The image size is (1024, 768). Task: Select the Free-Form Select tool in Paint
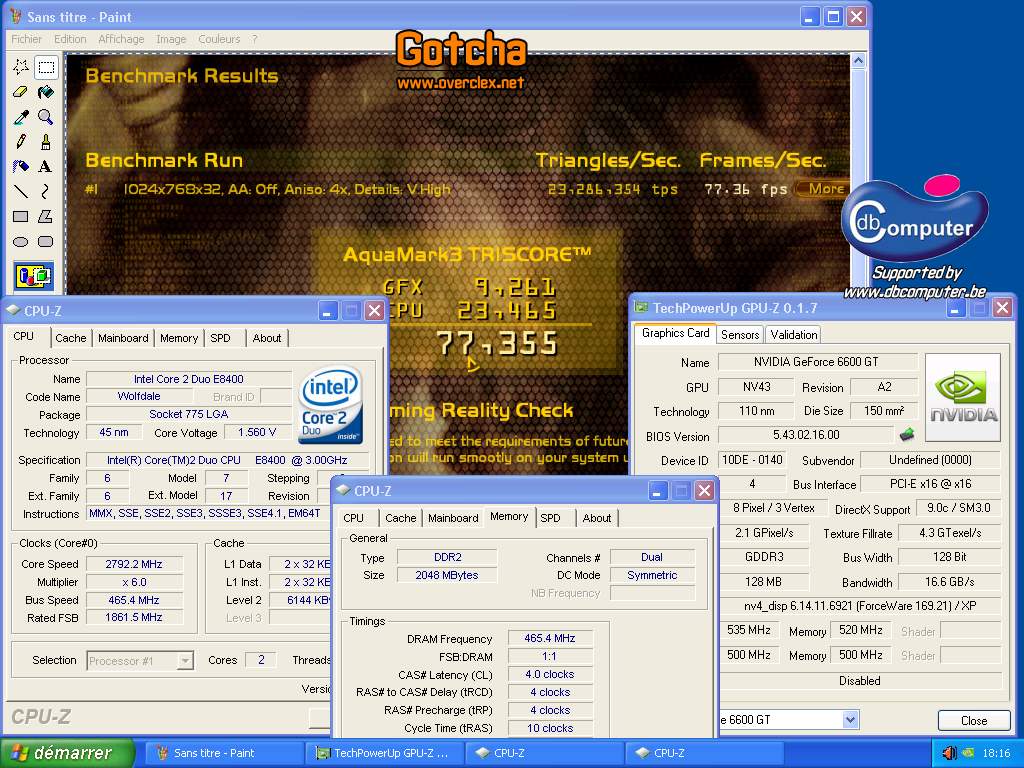coord(21,67)
